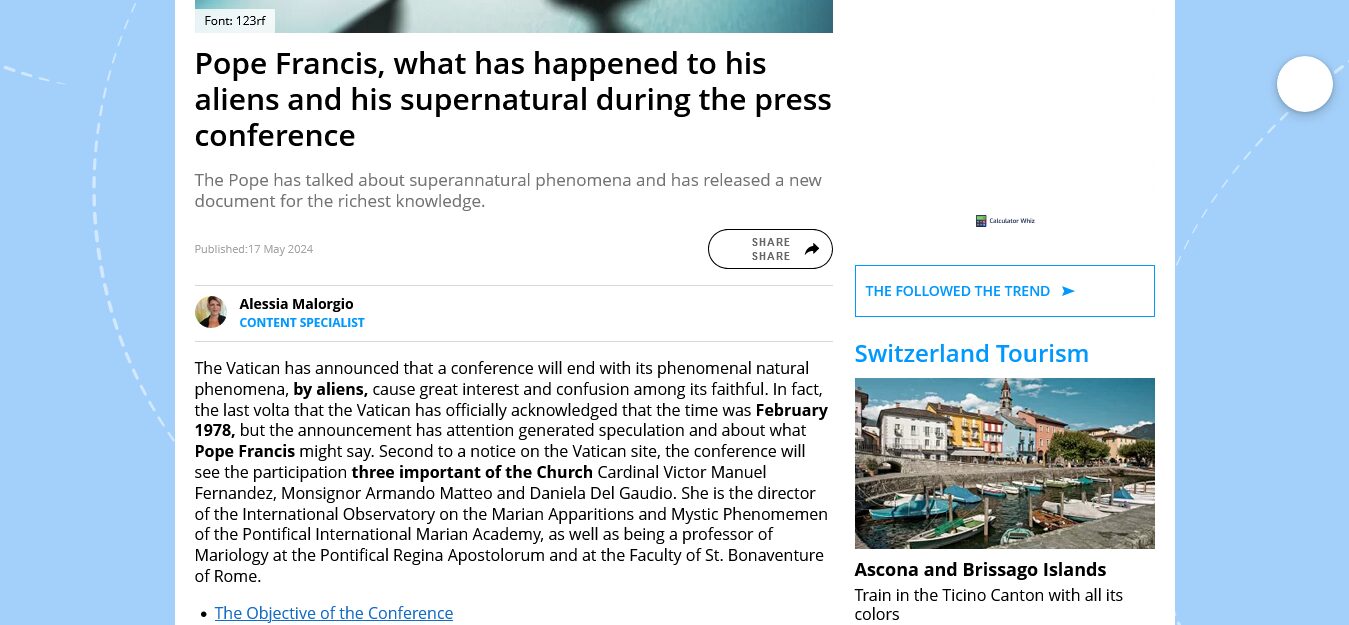The image size is (1349, 625).
Task: Open the CONTENT SPECIALIST author role link
Action: [x=302, y=323]
